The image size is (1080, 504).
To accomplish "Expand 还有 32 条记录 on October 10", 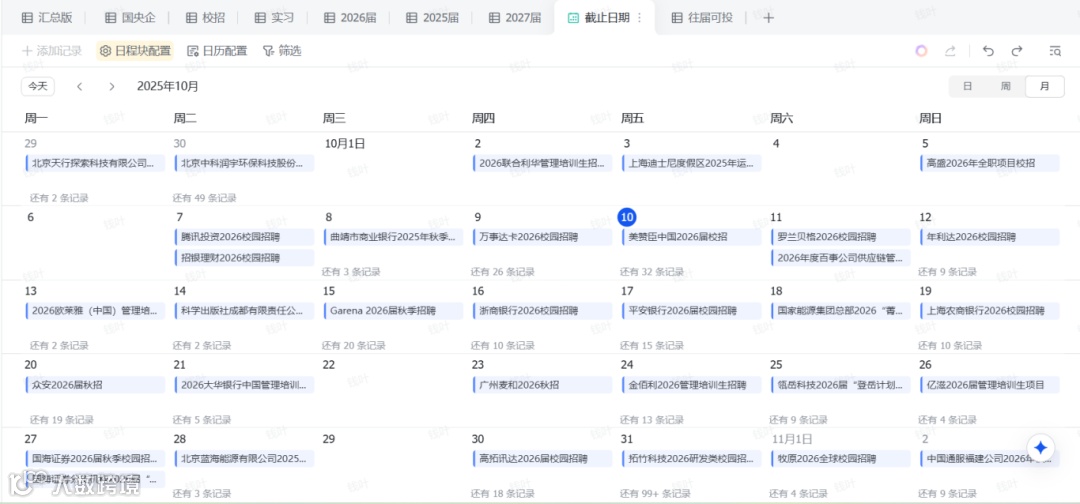I will (x=652, y=271).
